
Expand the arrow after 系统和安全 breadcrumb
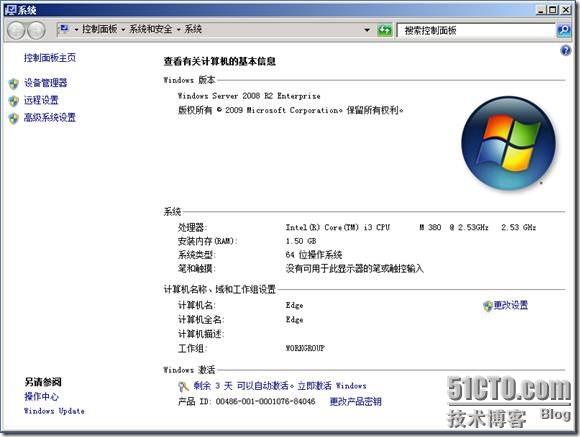178,29
